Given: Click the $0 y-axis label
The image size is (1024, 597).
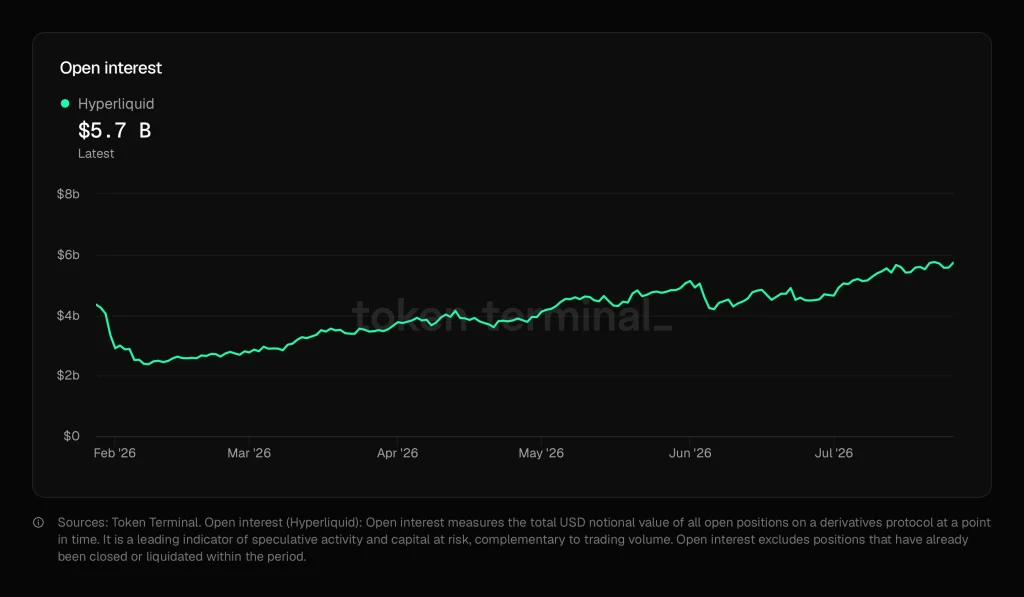Looking at the screenshot, I should (71, 436).
